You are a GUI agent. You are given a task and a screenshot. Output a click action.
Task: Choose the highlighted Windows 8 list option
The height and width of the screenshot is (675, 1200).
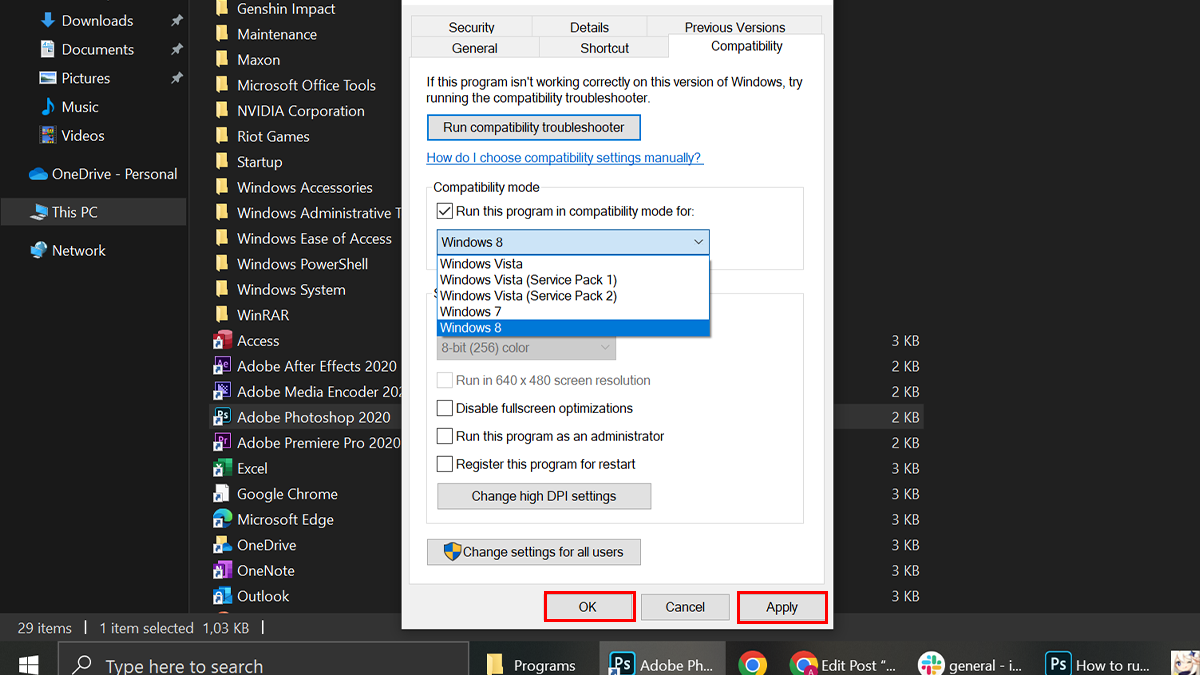coord(574,328)
